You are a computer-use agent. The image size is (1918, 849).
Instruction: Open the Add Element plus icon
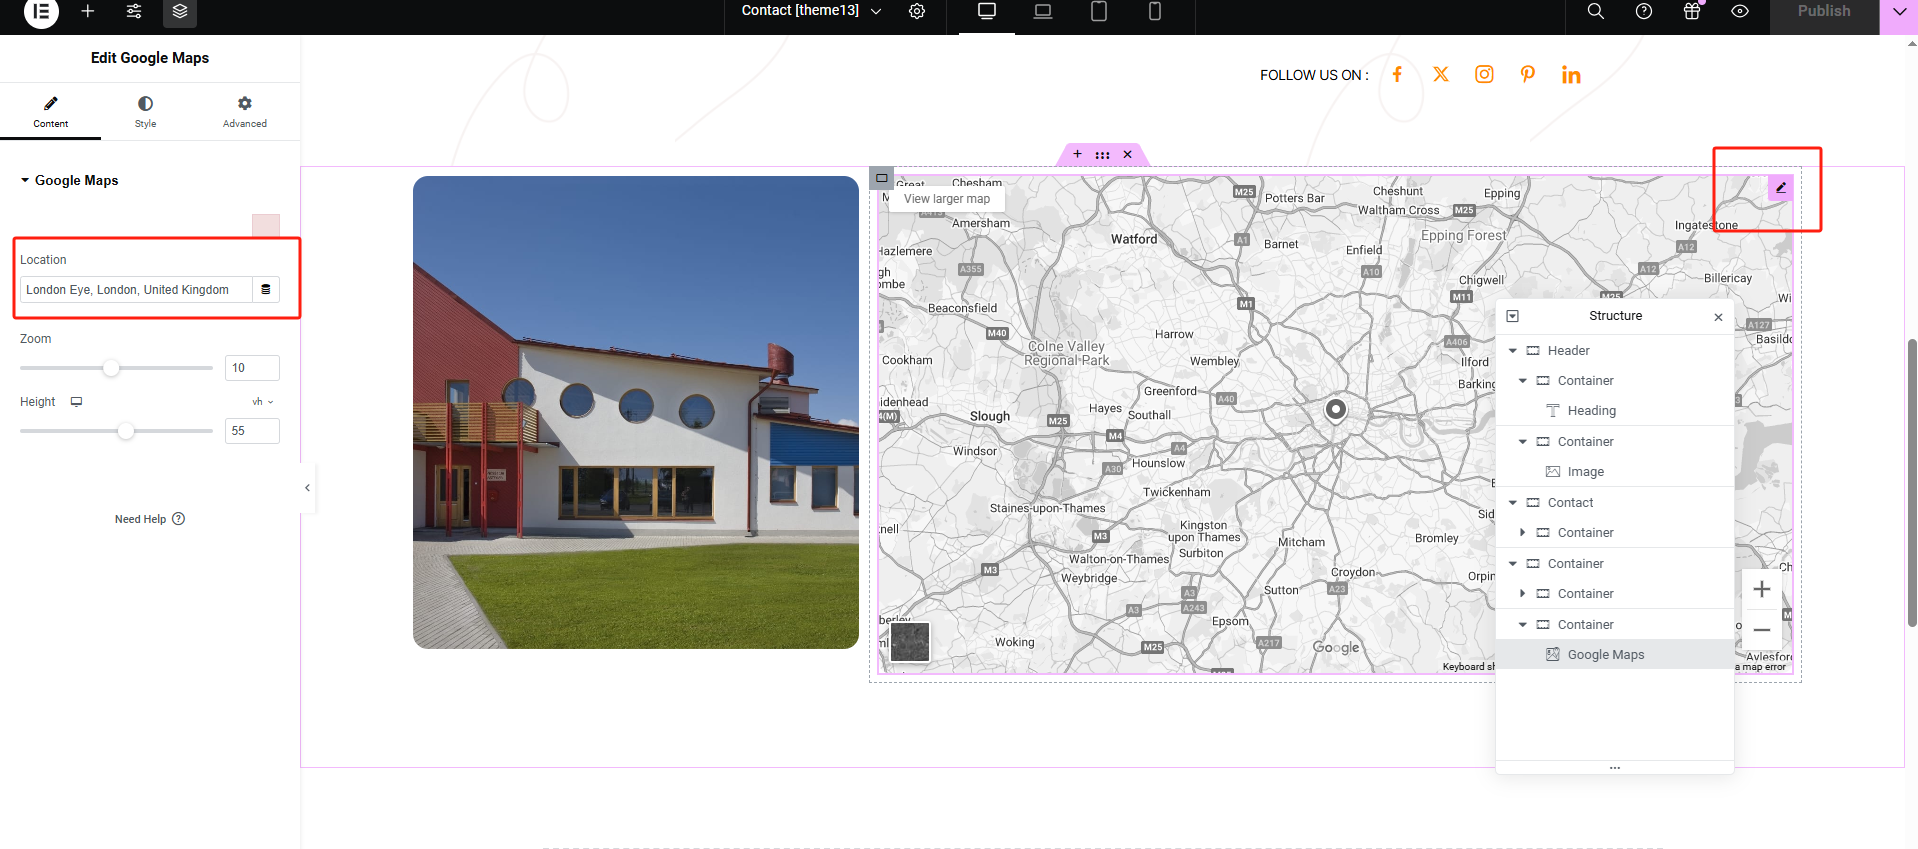pyautogui.click(x=88, y=11)
